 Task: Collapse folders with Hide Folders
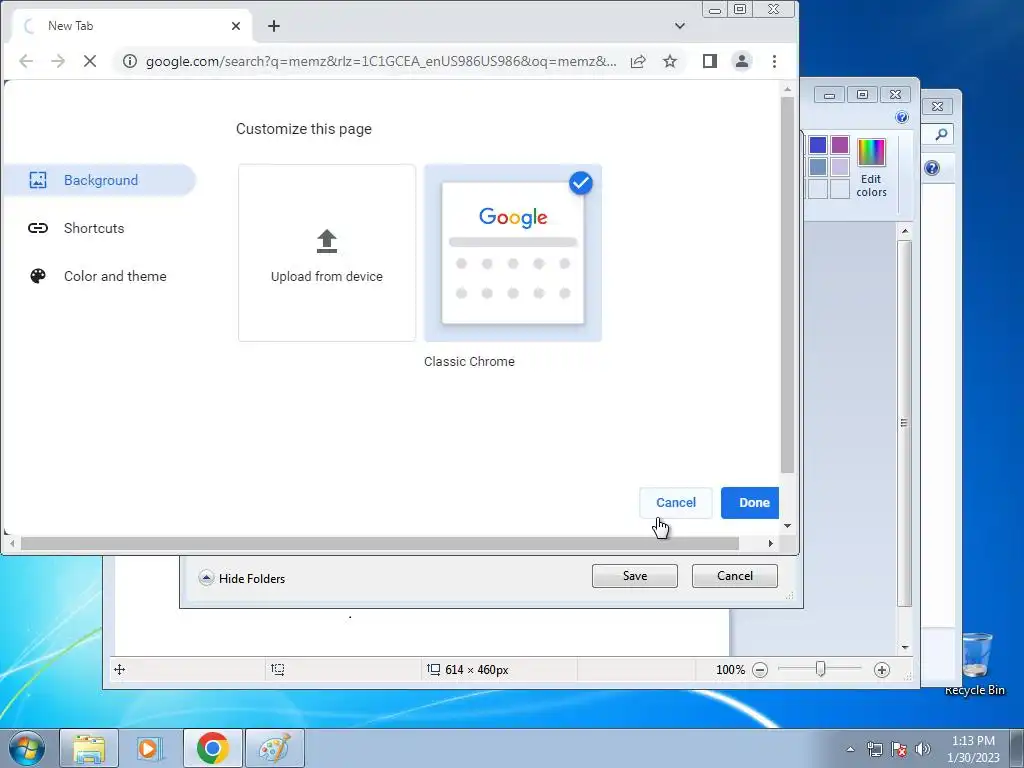pos(242,579)
